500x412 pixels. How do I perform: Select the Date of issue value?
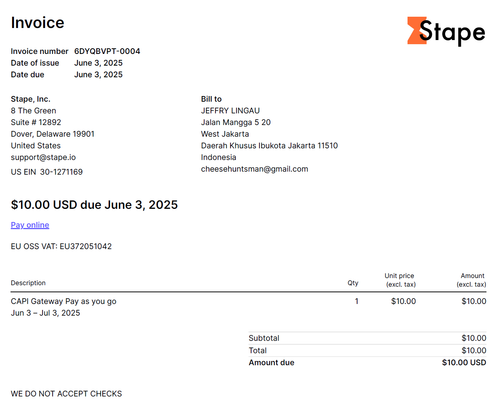click(98, 63)
